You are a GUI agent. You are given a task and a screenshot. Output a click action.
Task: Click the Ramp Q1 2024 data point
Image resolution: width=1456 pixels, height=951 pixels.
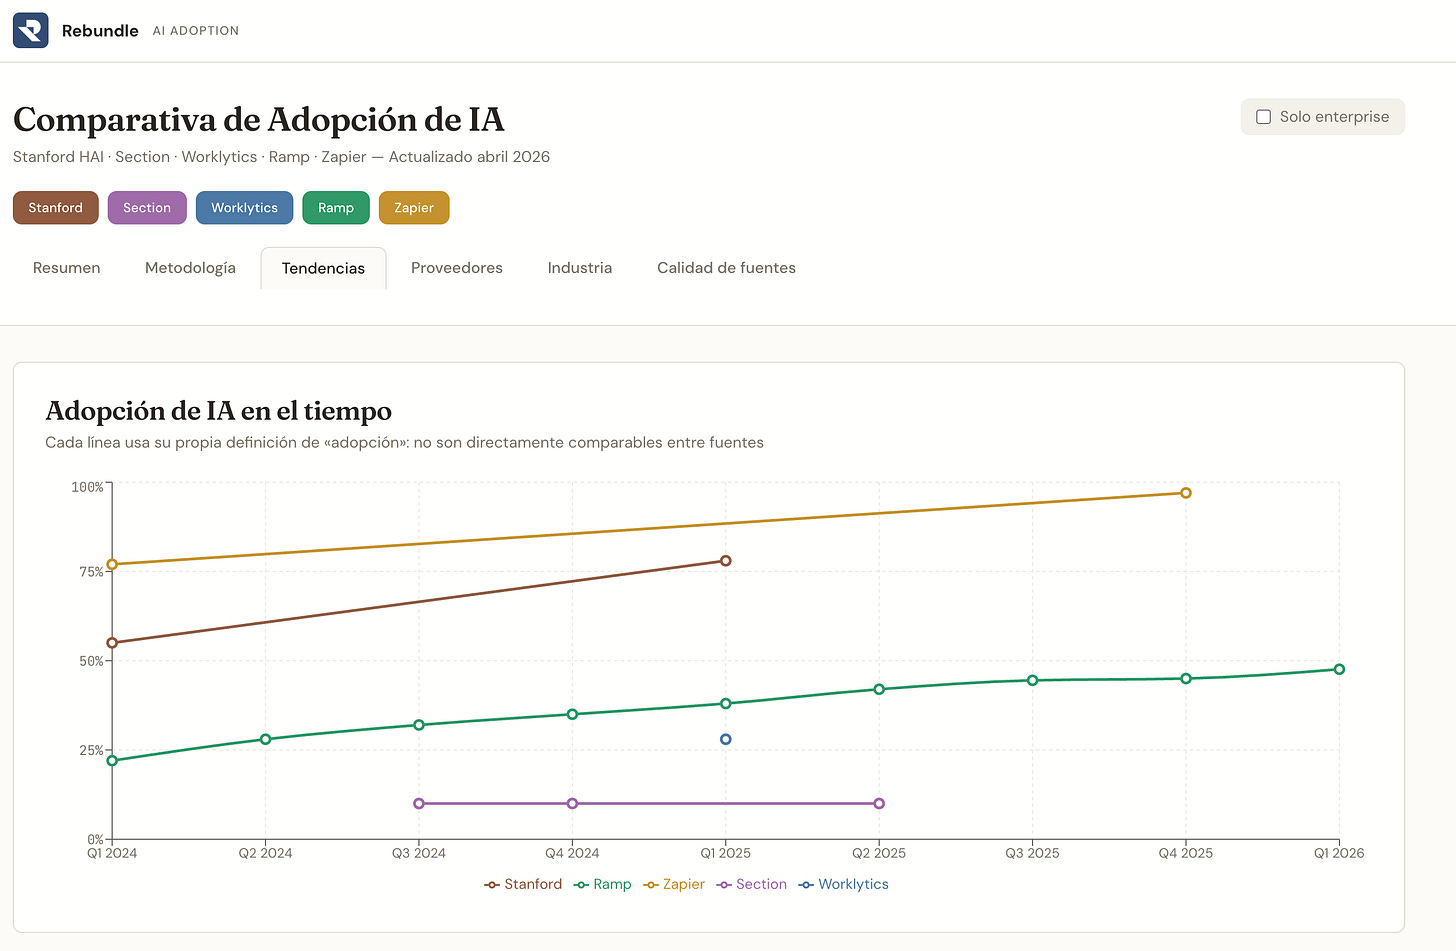[112, 761]
